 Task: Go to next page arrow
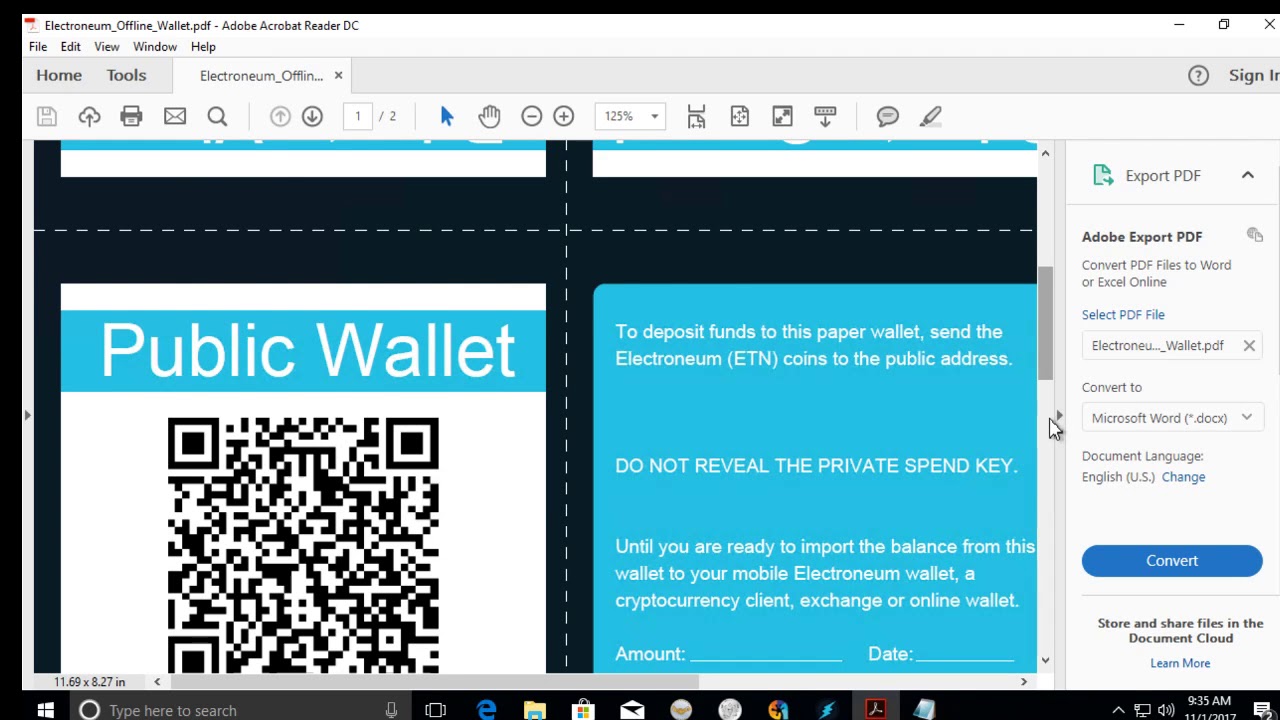coord(312,116)
